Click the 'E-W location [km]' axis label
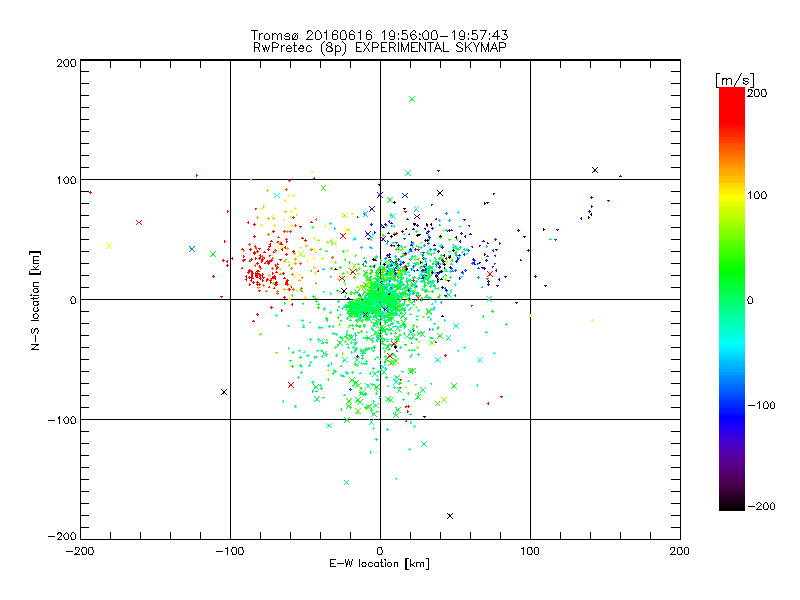Viewport: 800px width, 600px height. [x=380, y=564]
